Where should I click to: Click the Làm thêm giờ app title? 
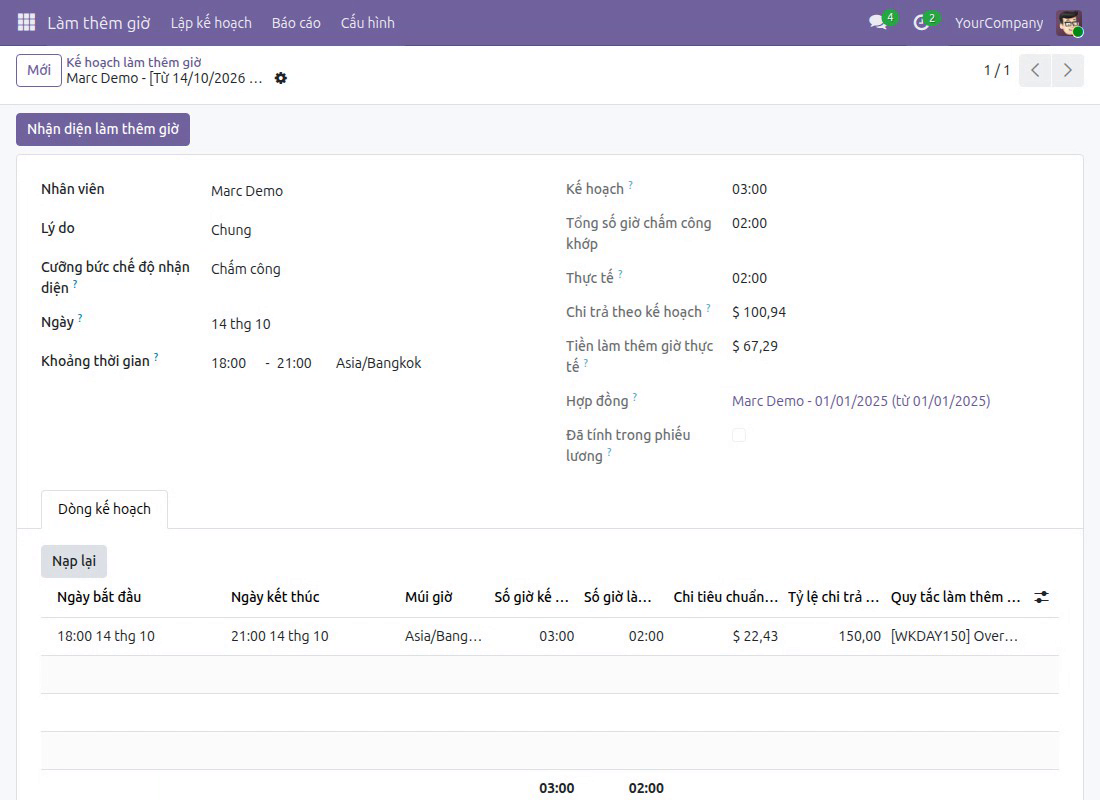click(99, 22)
